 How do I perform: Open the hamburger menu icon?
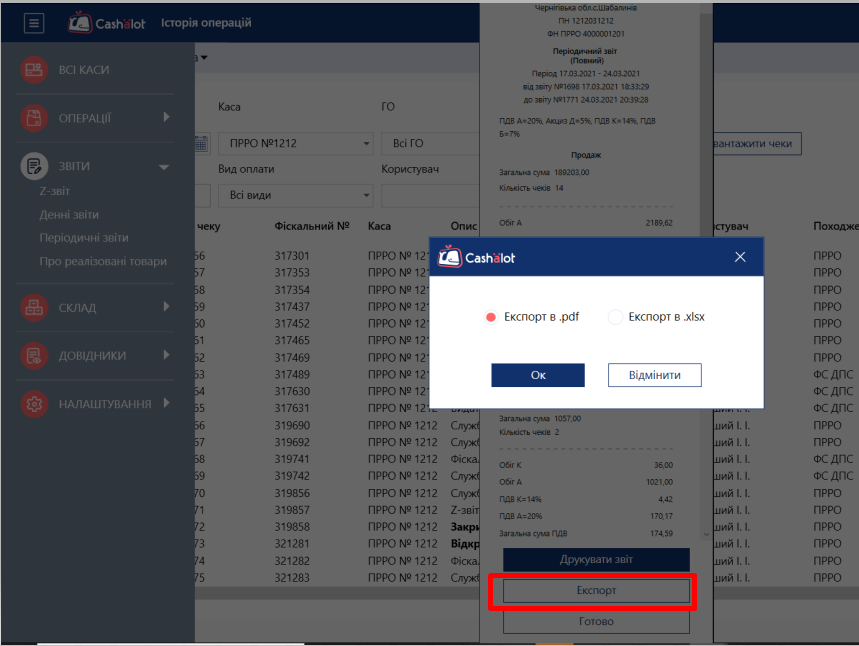pos(34,23)
